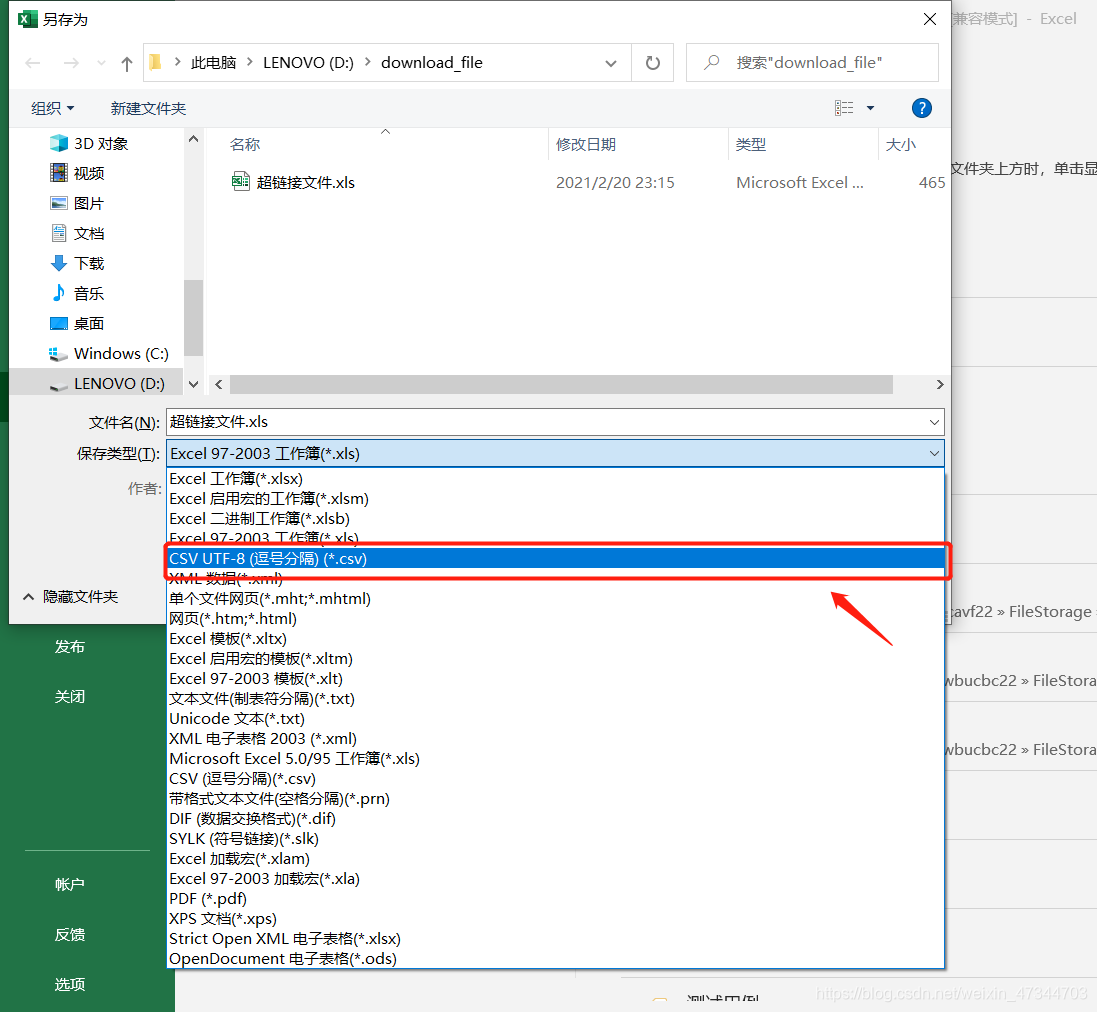Click download_file in address breadcrumb
The width and height of the screenshot is (1097, 1012).
point(432,63)
